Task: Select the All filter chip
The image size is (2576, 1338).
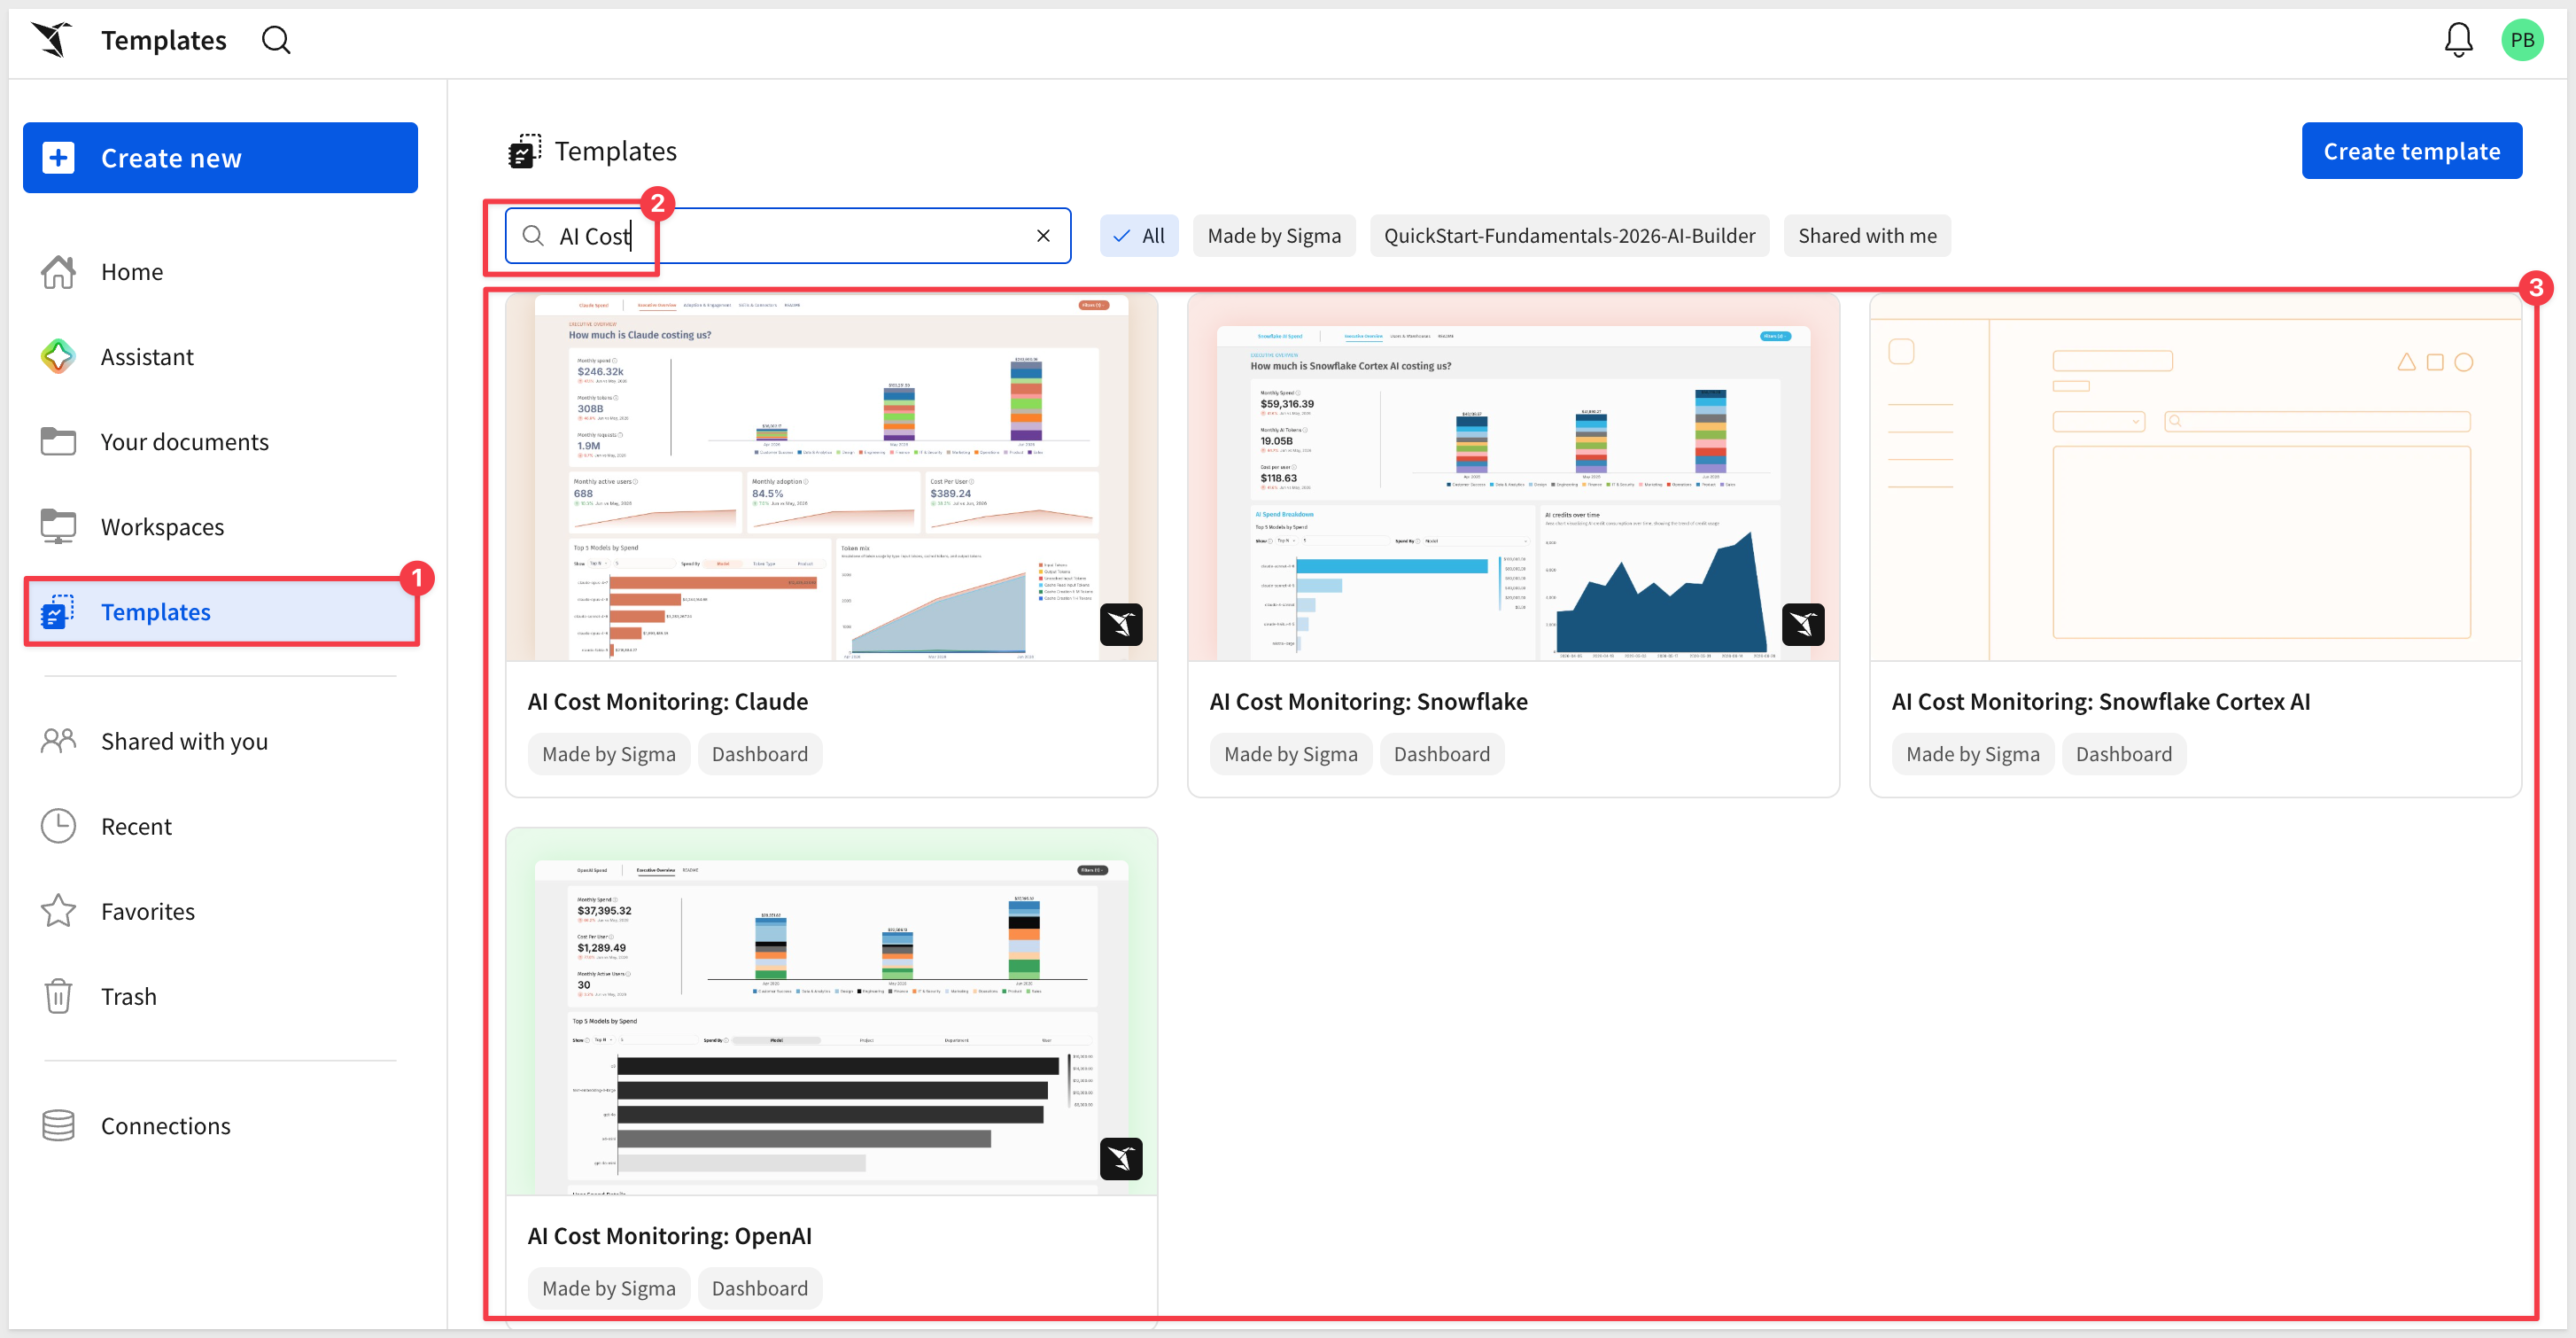Action: coord(1139,236)
